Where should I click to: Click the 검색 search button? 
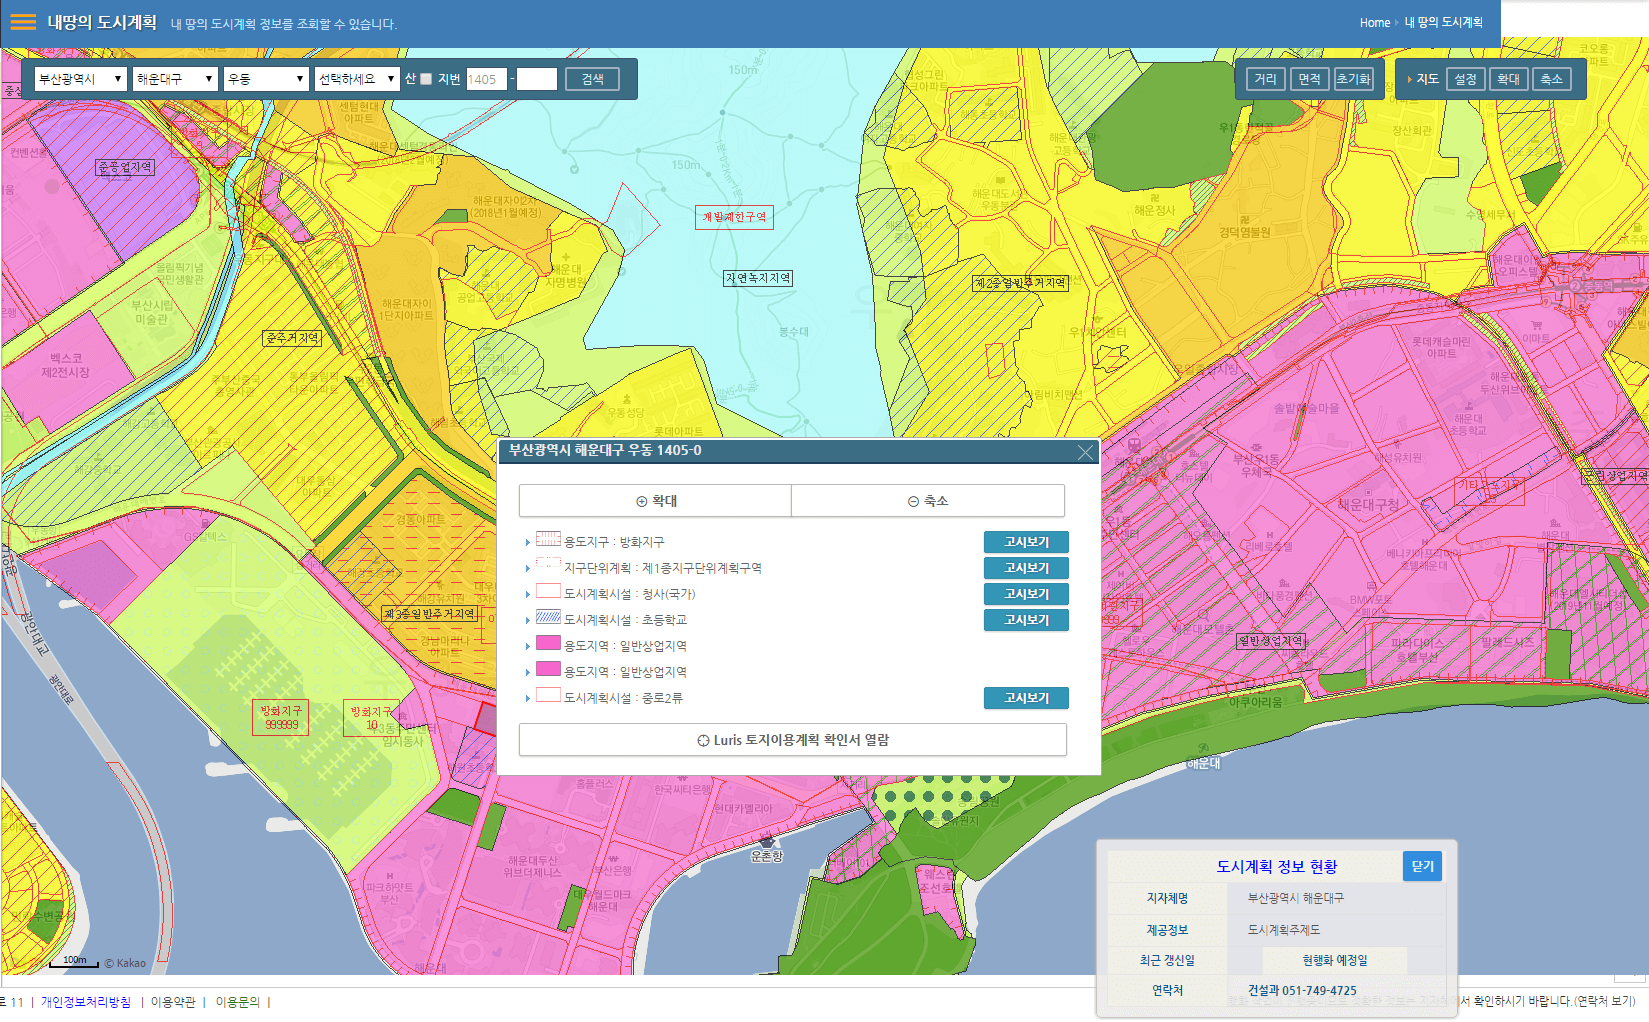tap(593, 79)
